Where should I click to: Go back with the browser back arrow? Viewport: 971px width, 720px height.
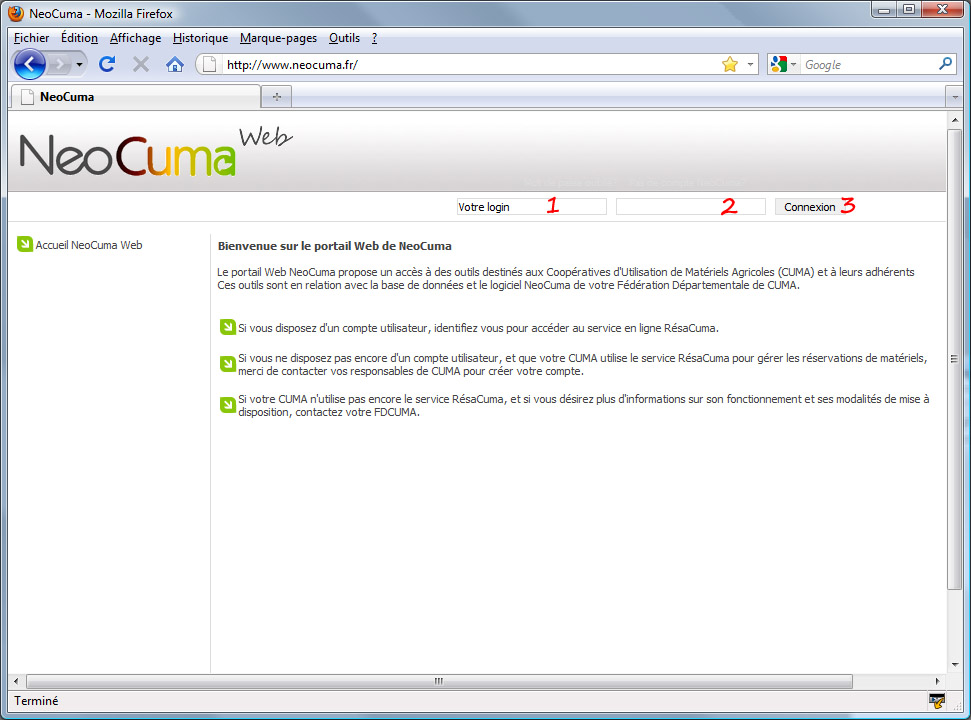(29, 64)
